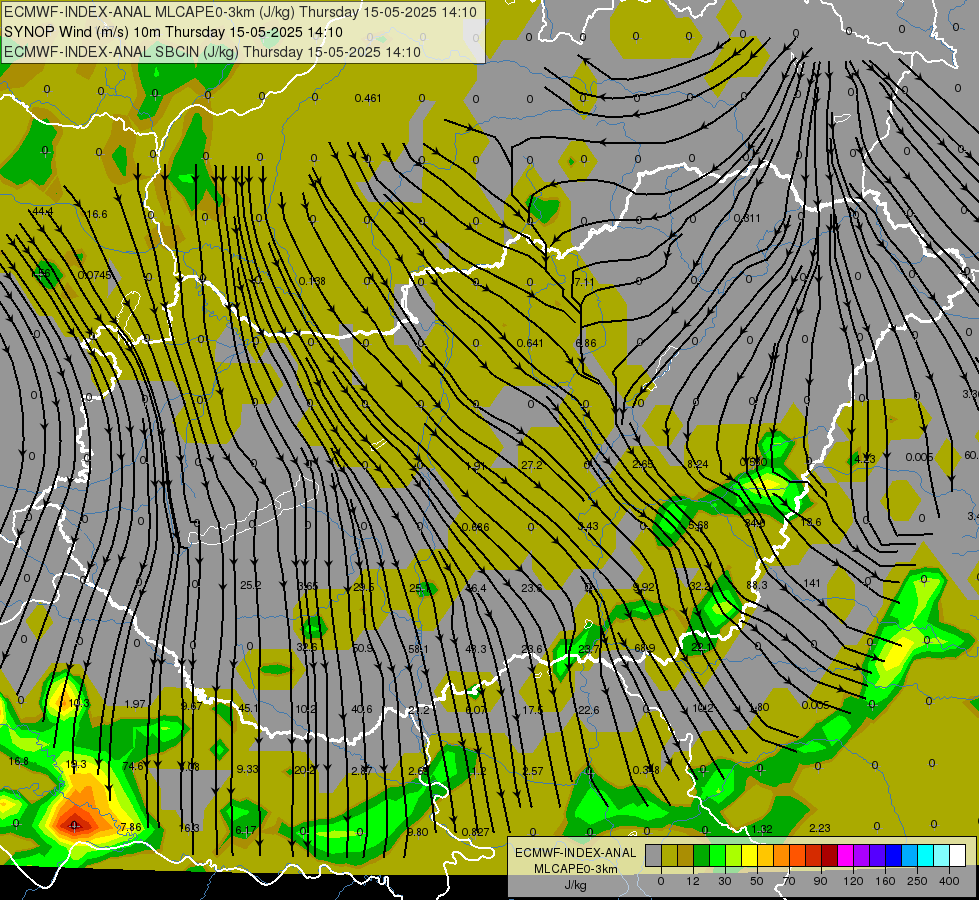
Task: Click the map value 3.43
Action: coord(588,526)
